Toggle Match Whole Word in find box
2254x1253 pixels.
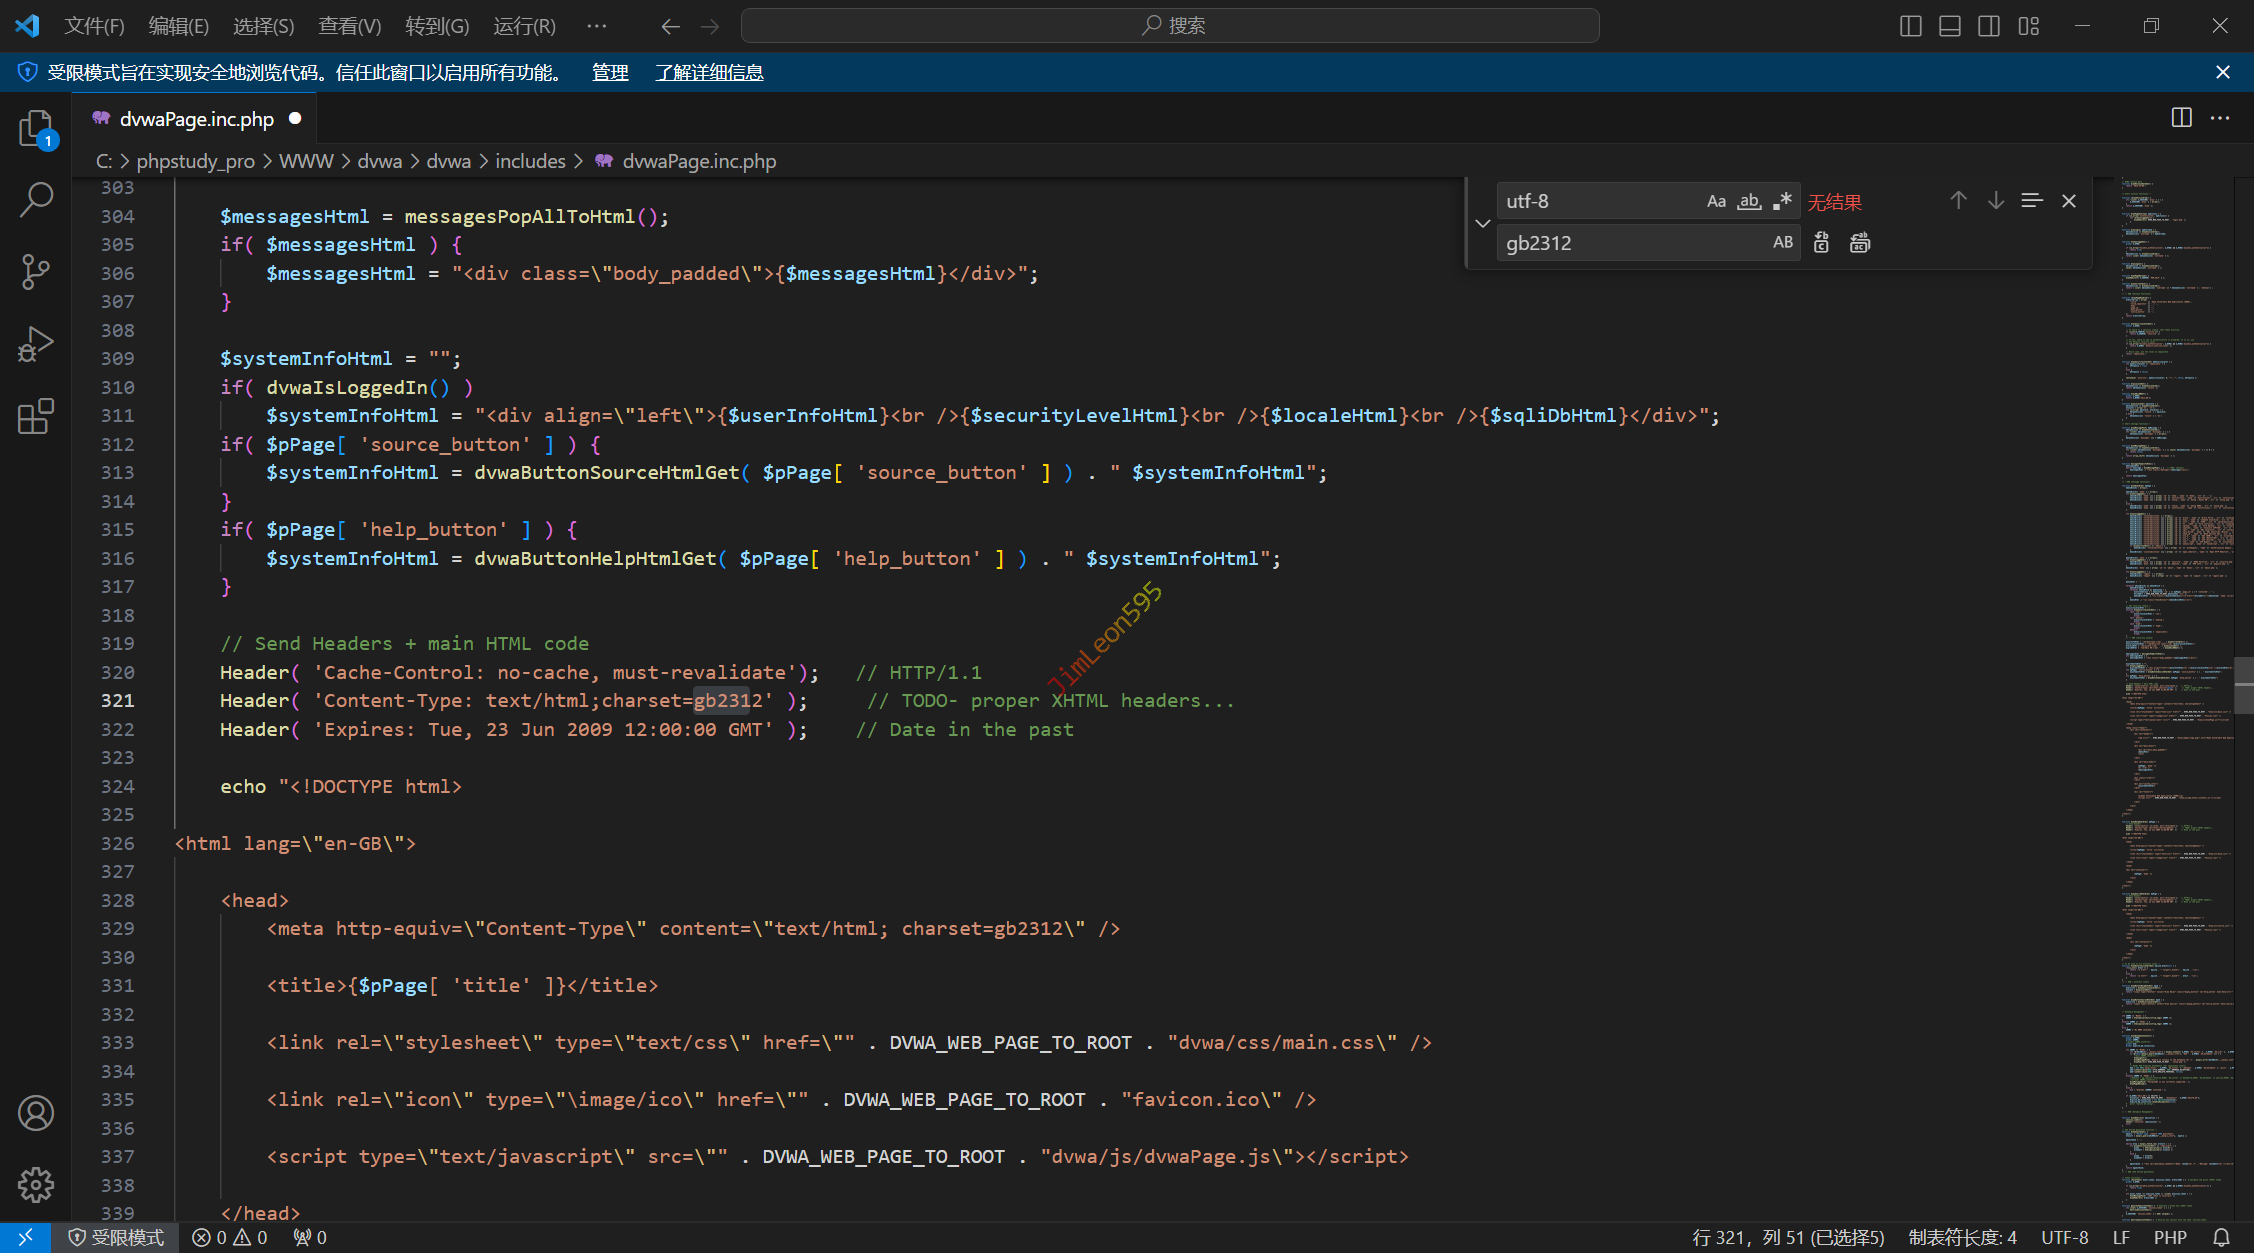pos(1749,201)
